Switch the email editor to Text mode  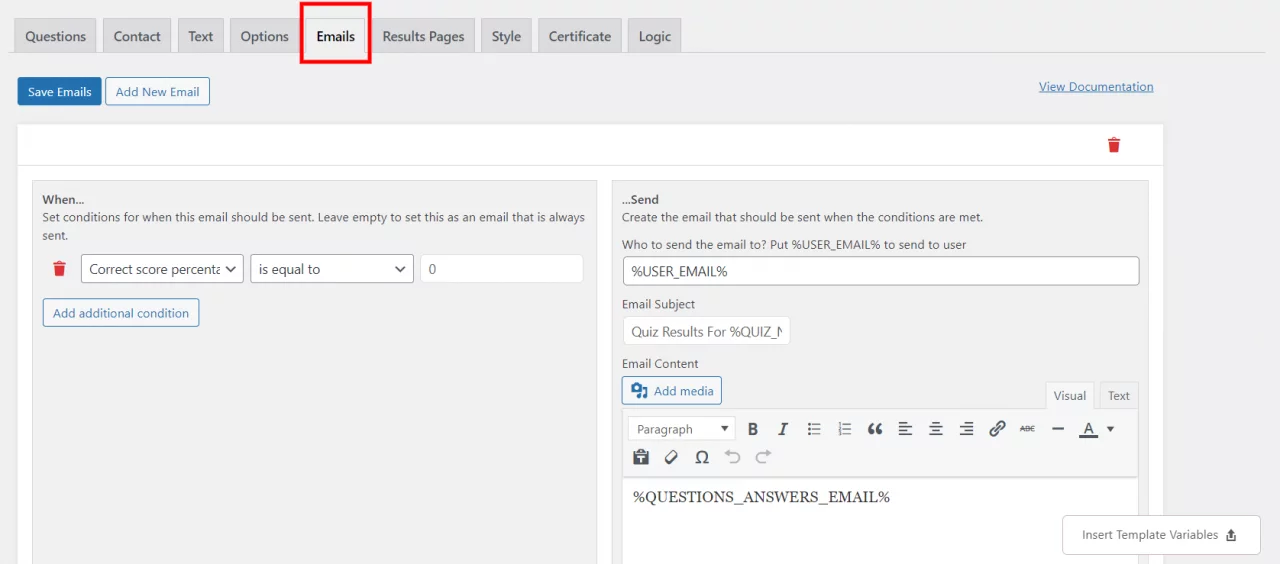(1118, 395)
